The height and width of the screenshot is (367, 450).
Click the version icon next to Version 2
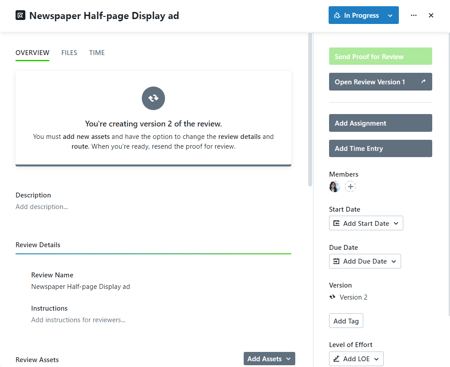click(x=332, y=297)
